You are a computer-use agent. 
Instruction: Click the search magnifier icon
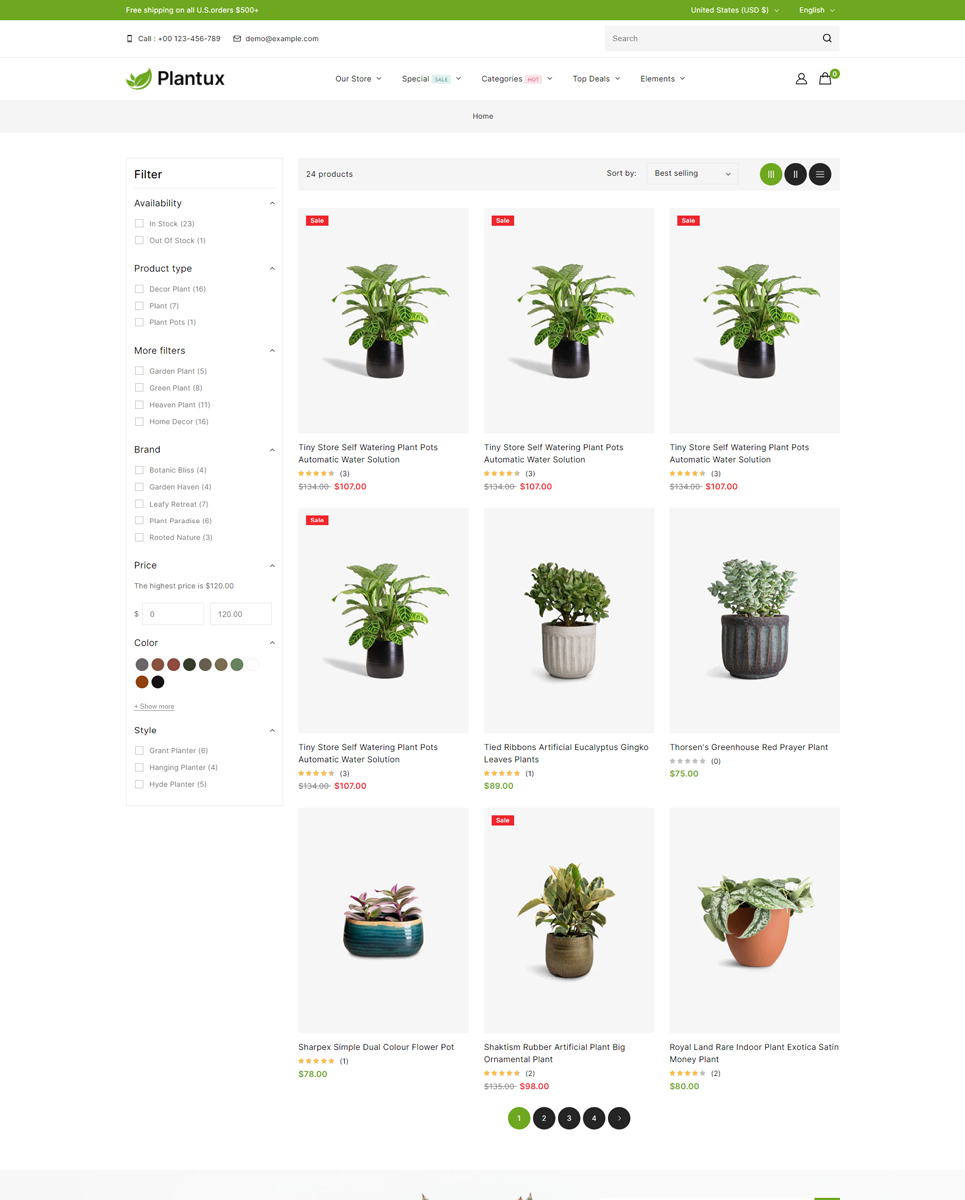pyautogui.click(x=827, y=39)
